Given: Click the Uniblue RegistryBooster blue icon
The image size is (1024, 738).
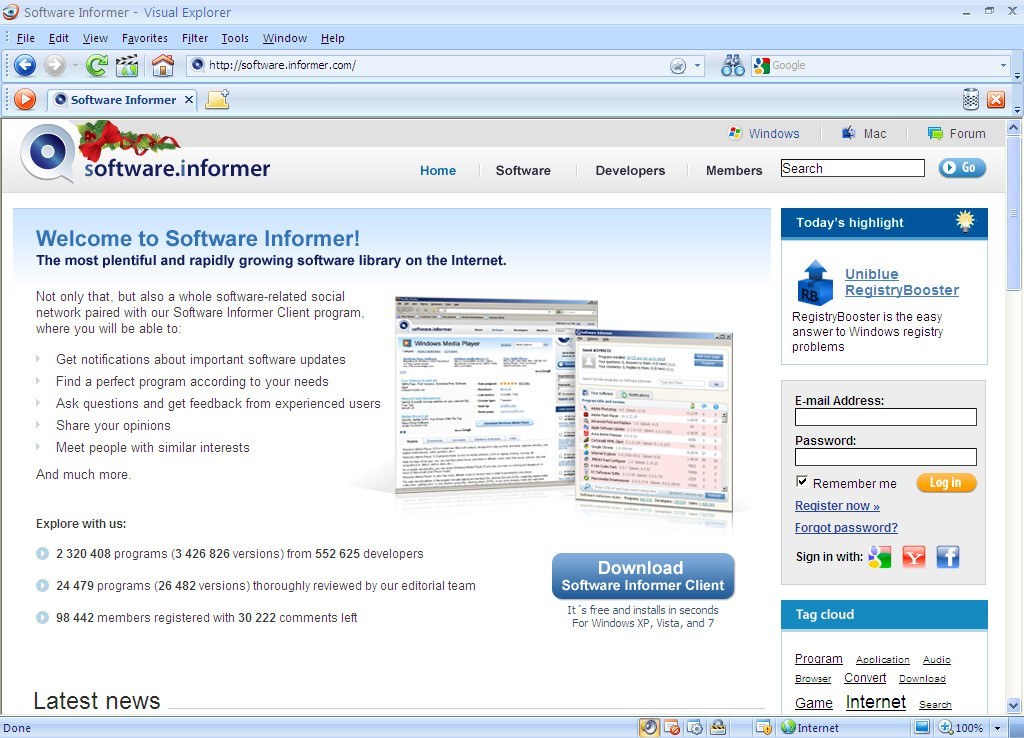Looking at the screenshot, I should (815, 284).
